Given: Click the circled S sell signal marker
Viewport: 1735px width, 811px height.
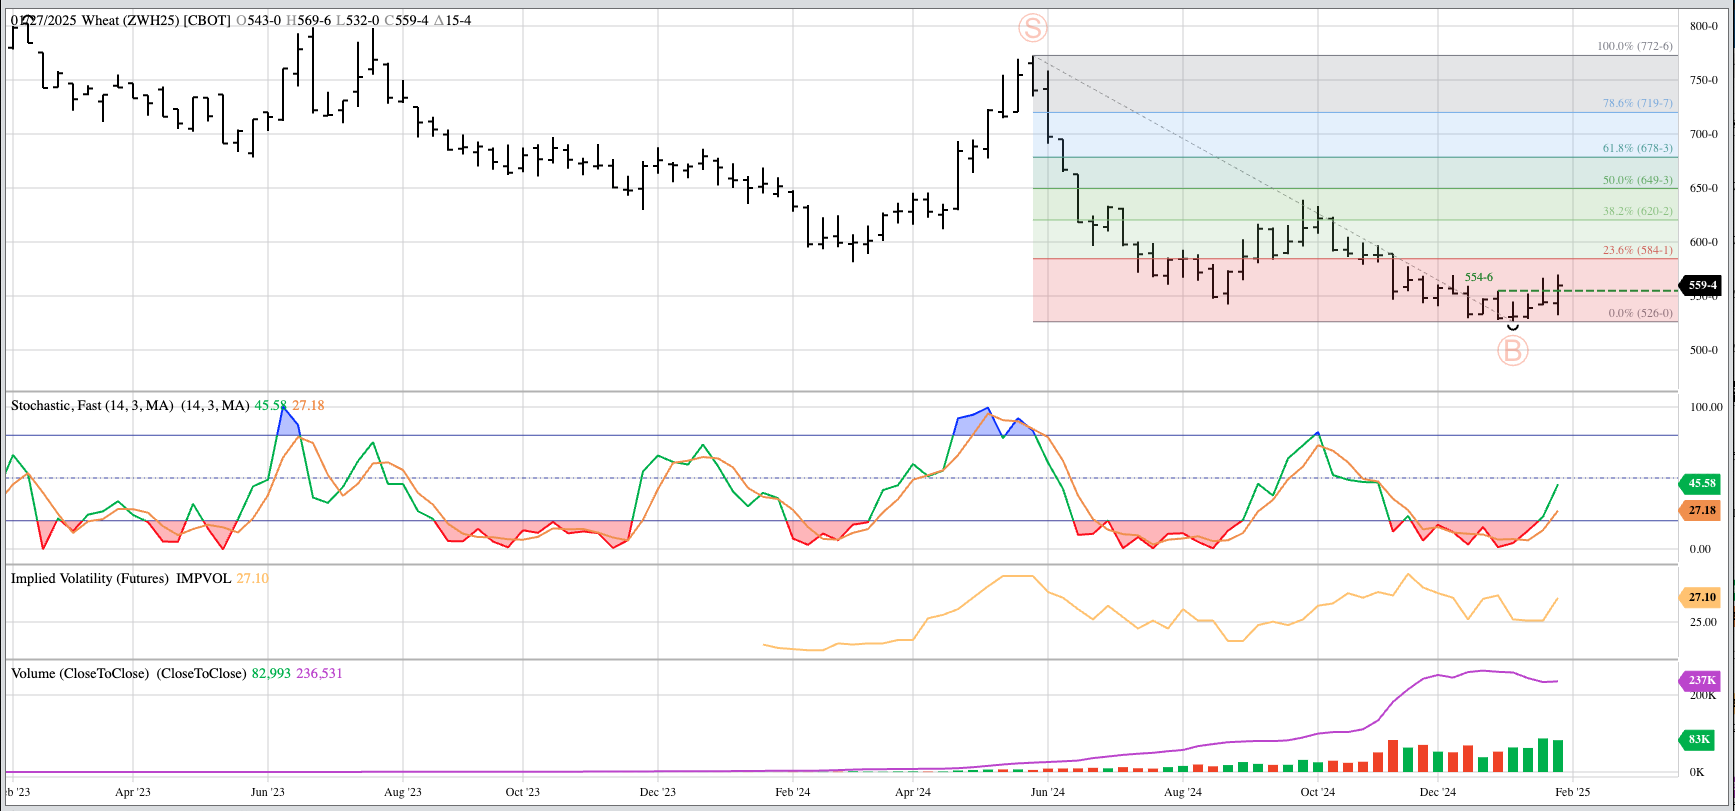Looking at the screenshot, I should point(1033,27).
